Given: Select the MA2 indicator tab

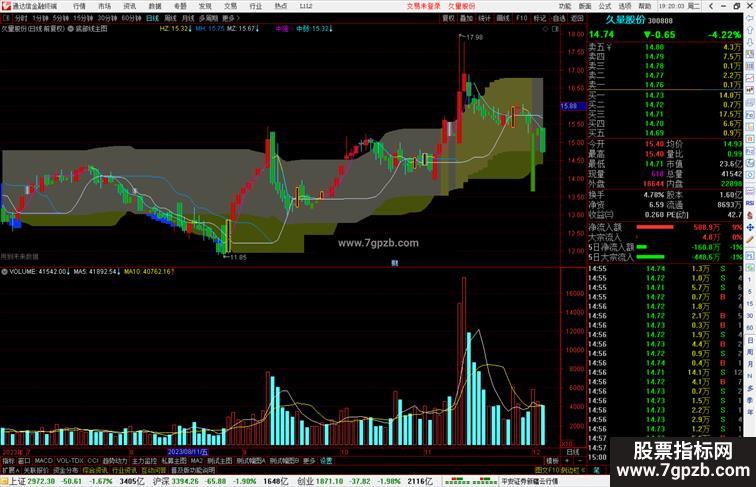Looking at the screenshot, I should [x=196, y=461].
